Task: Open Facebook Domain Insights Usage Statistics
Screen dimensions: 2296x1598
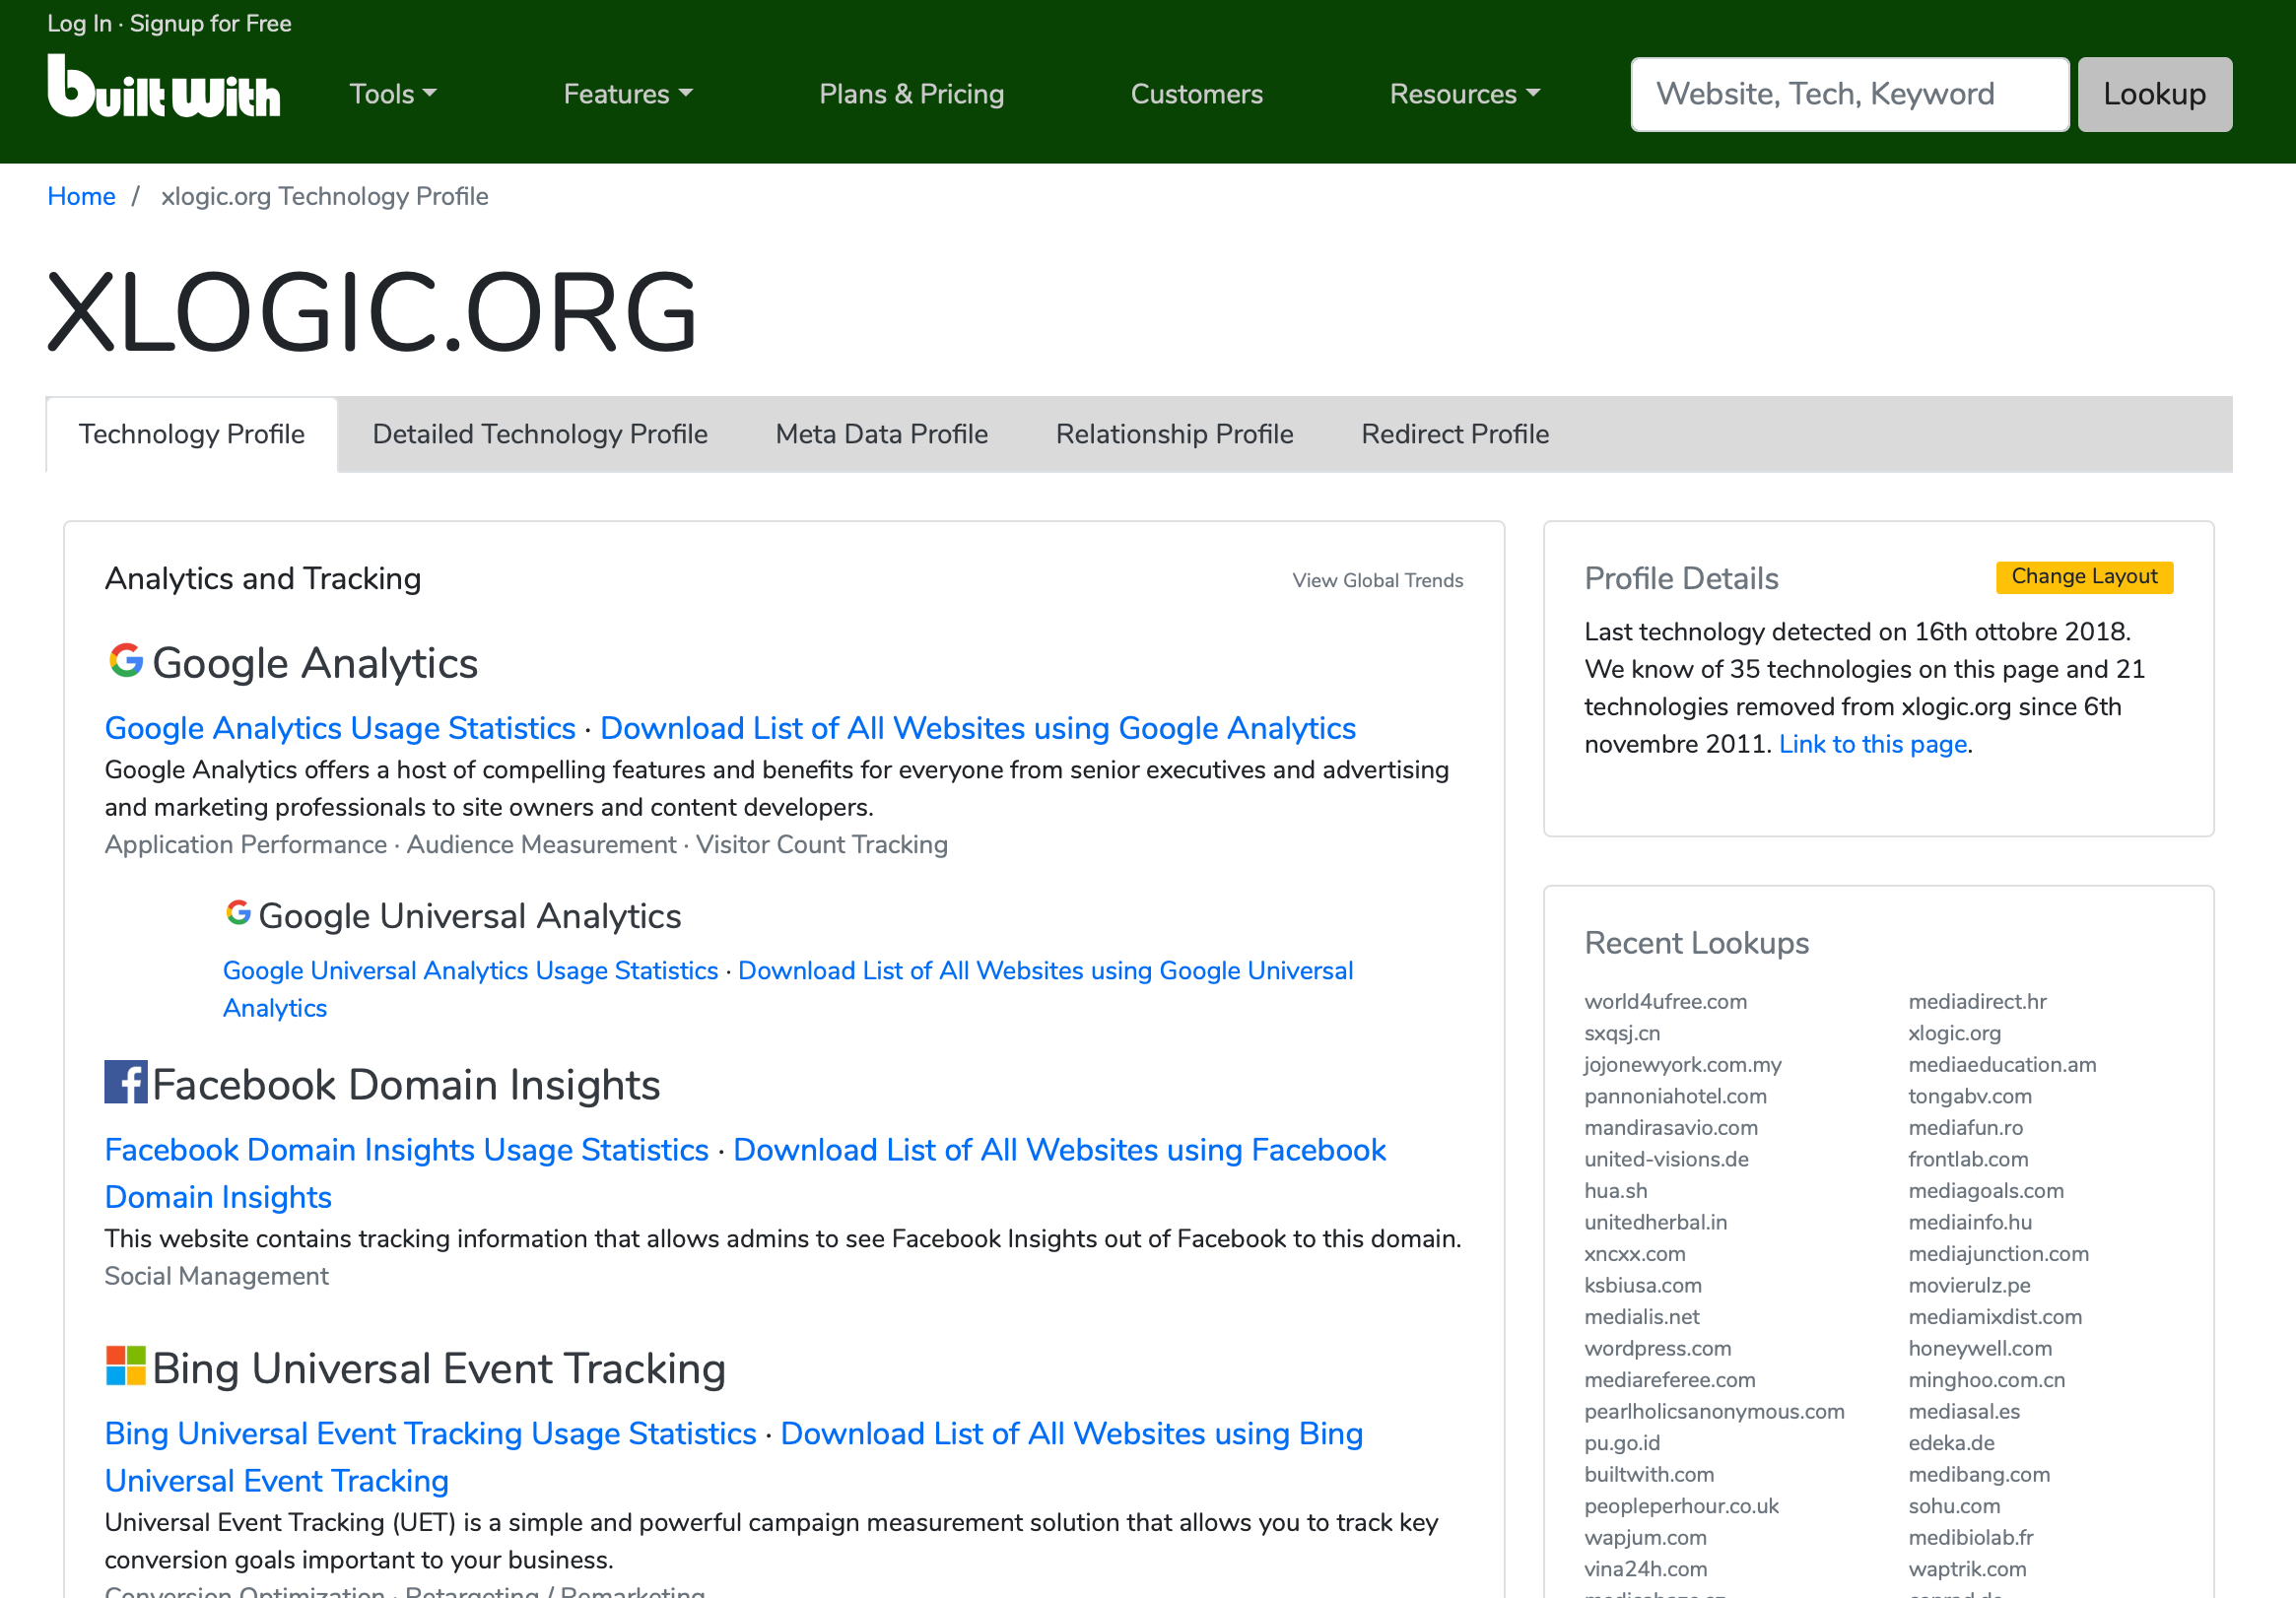Action: click(407, 1150)
